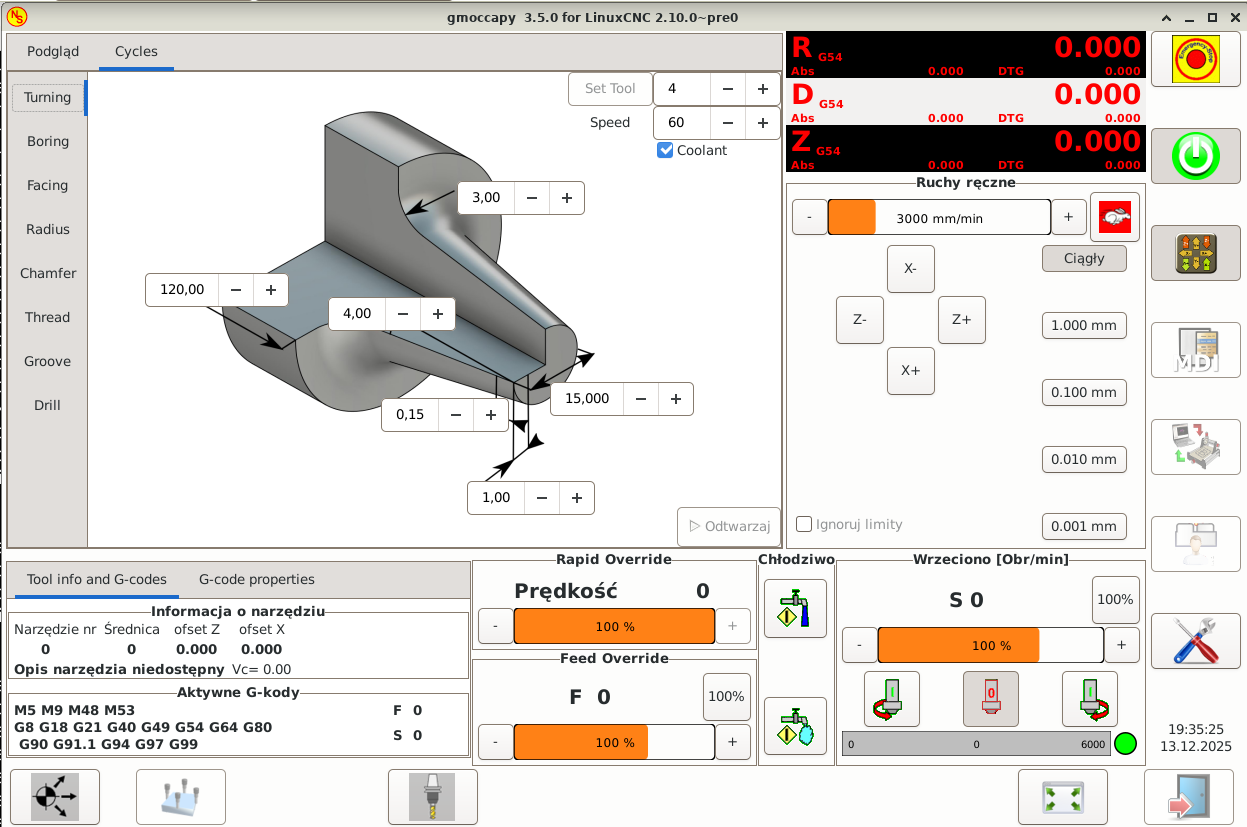Toggle the green machine power button
This screenshot has width=1247, height=827.
click(x=1195, y=155)
